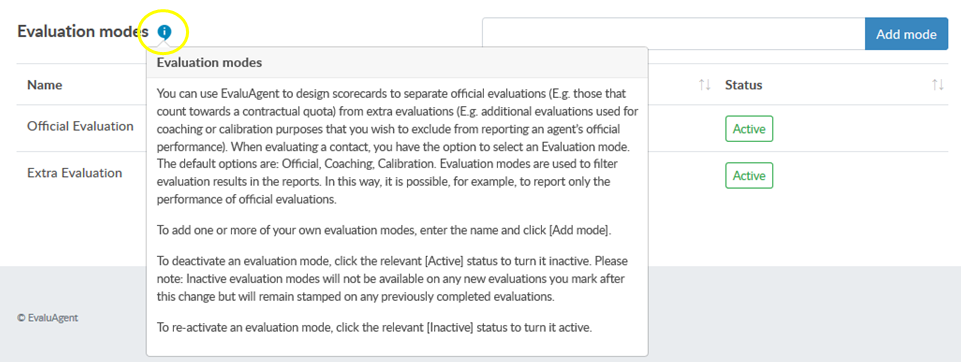Toggle Extra Evaluation's Active status badge
Viewport: 961px width, 362px height.
(749, 175)
